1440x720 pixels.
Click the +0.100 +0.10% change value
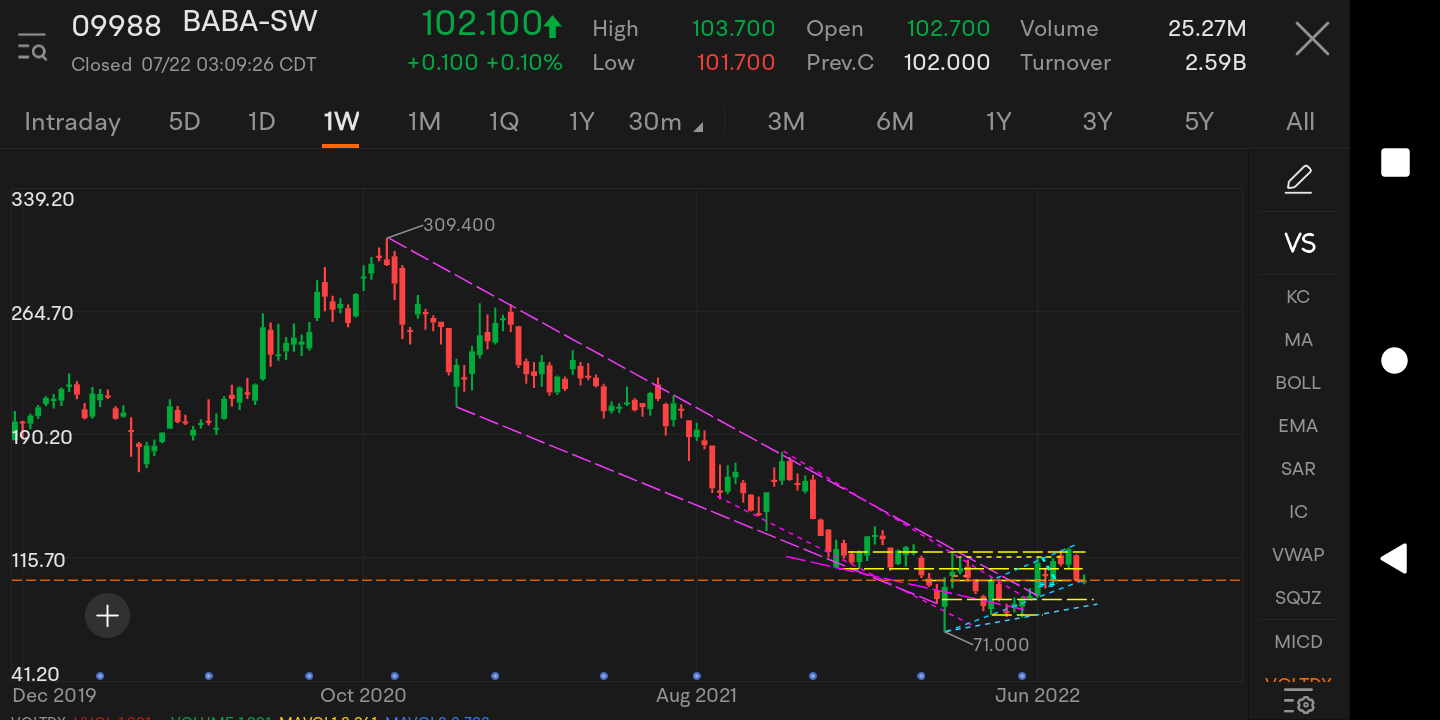(x=484, y=63)
